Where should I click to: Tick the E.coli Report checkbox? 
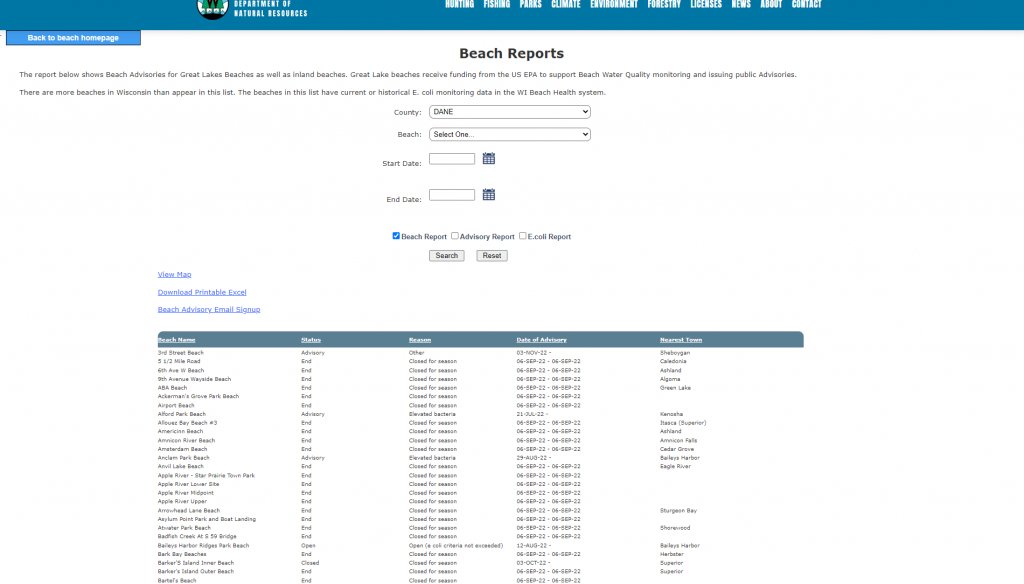pyautogui.click(x=522, y=236)
